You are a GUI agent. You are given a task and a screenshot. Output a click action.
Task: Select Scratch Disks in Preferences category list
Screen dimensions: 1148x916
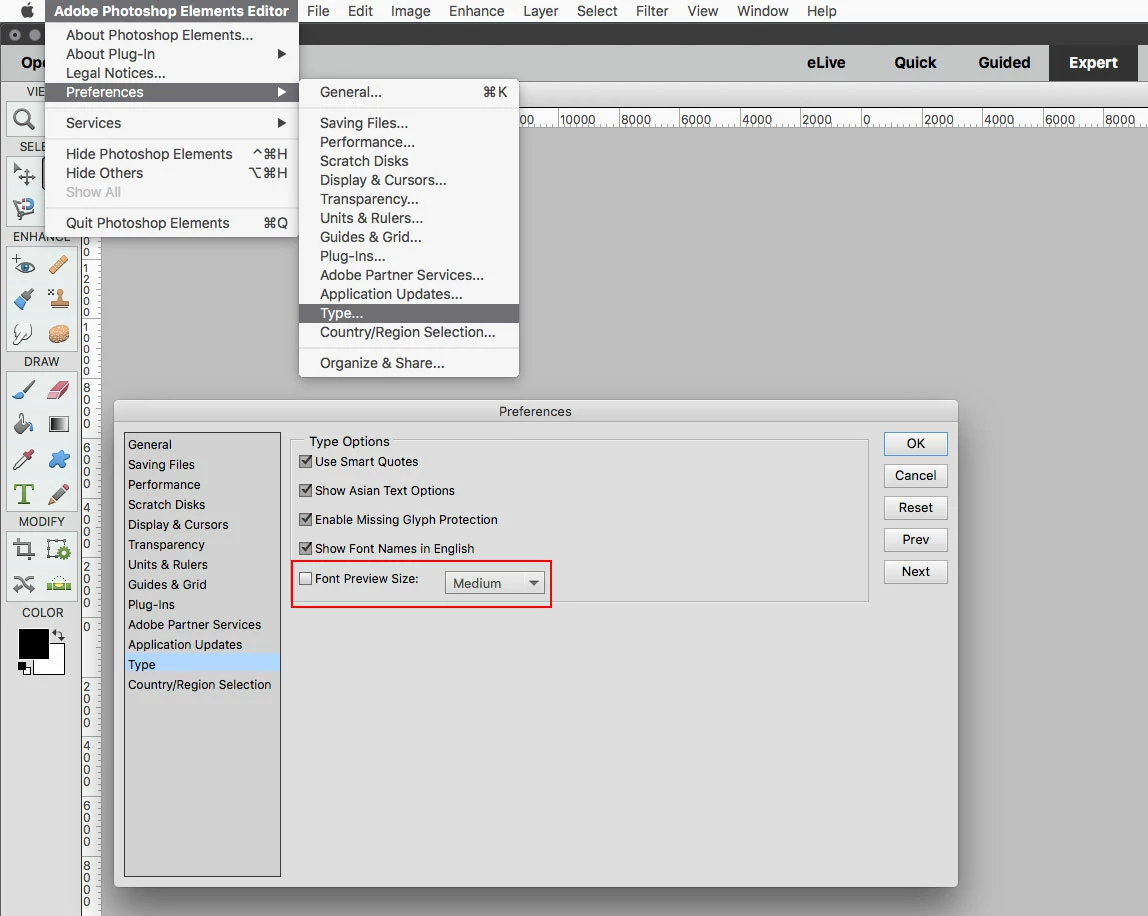point(202,504)
